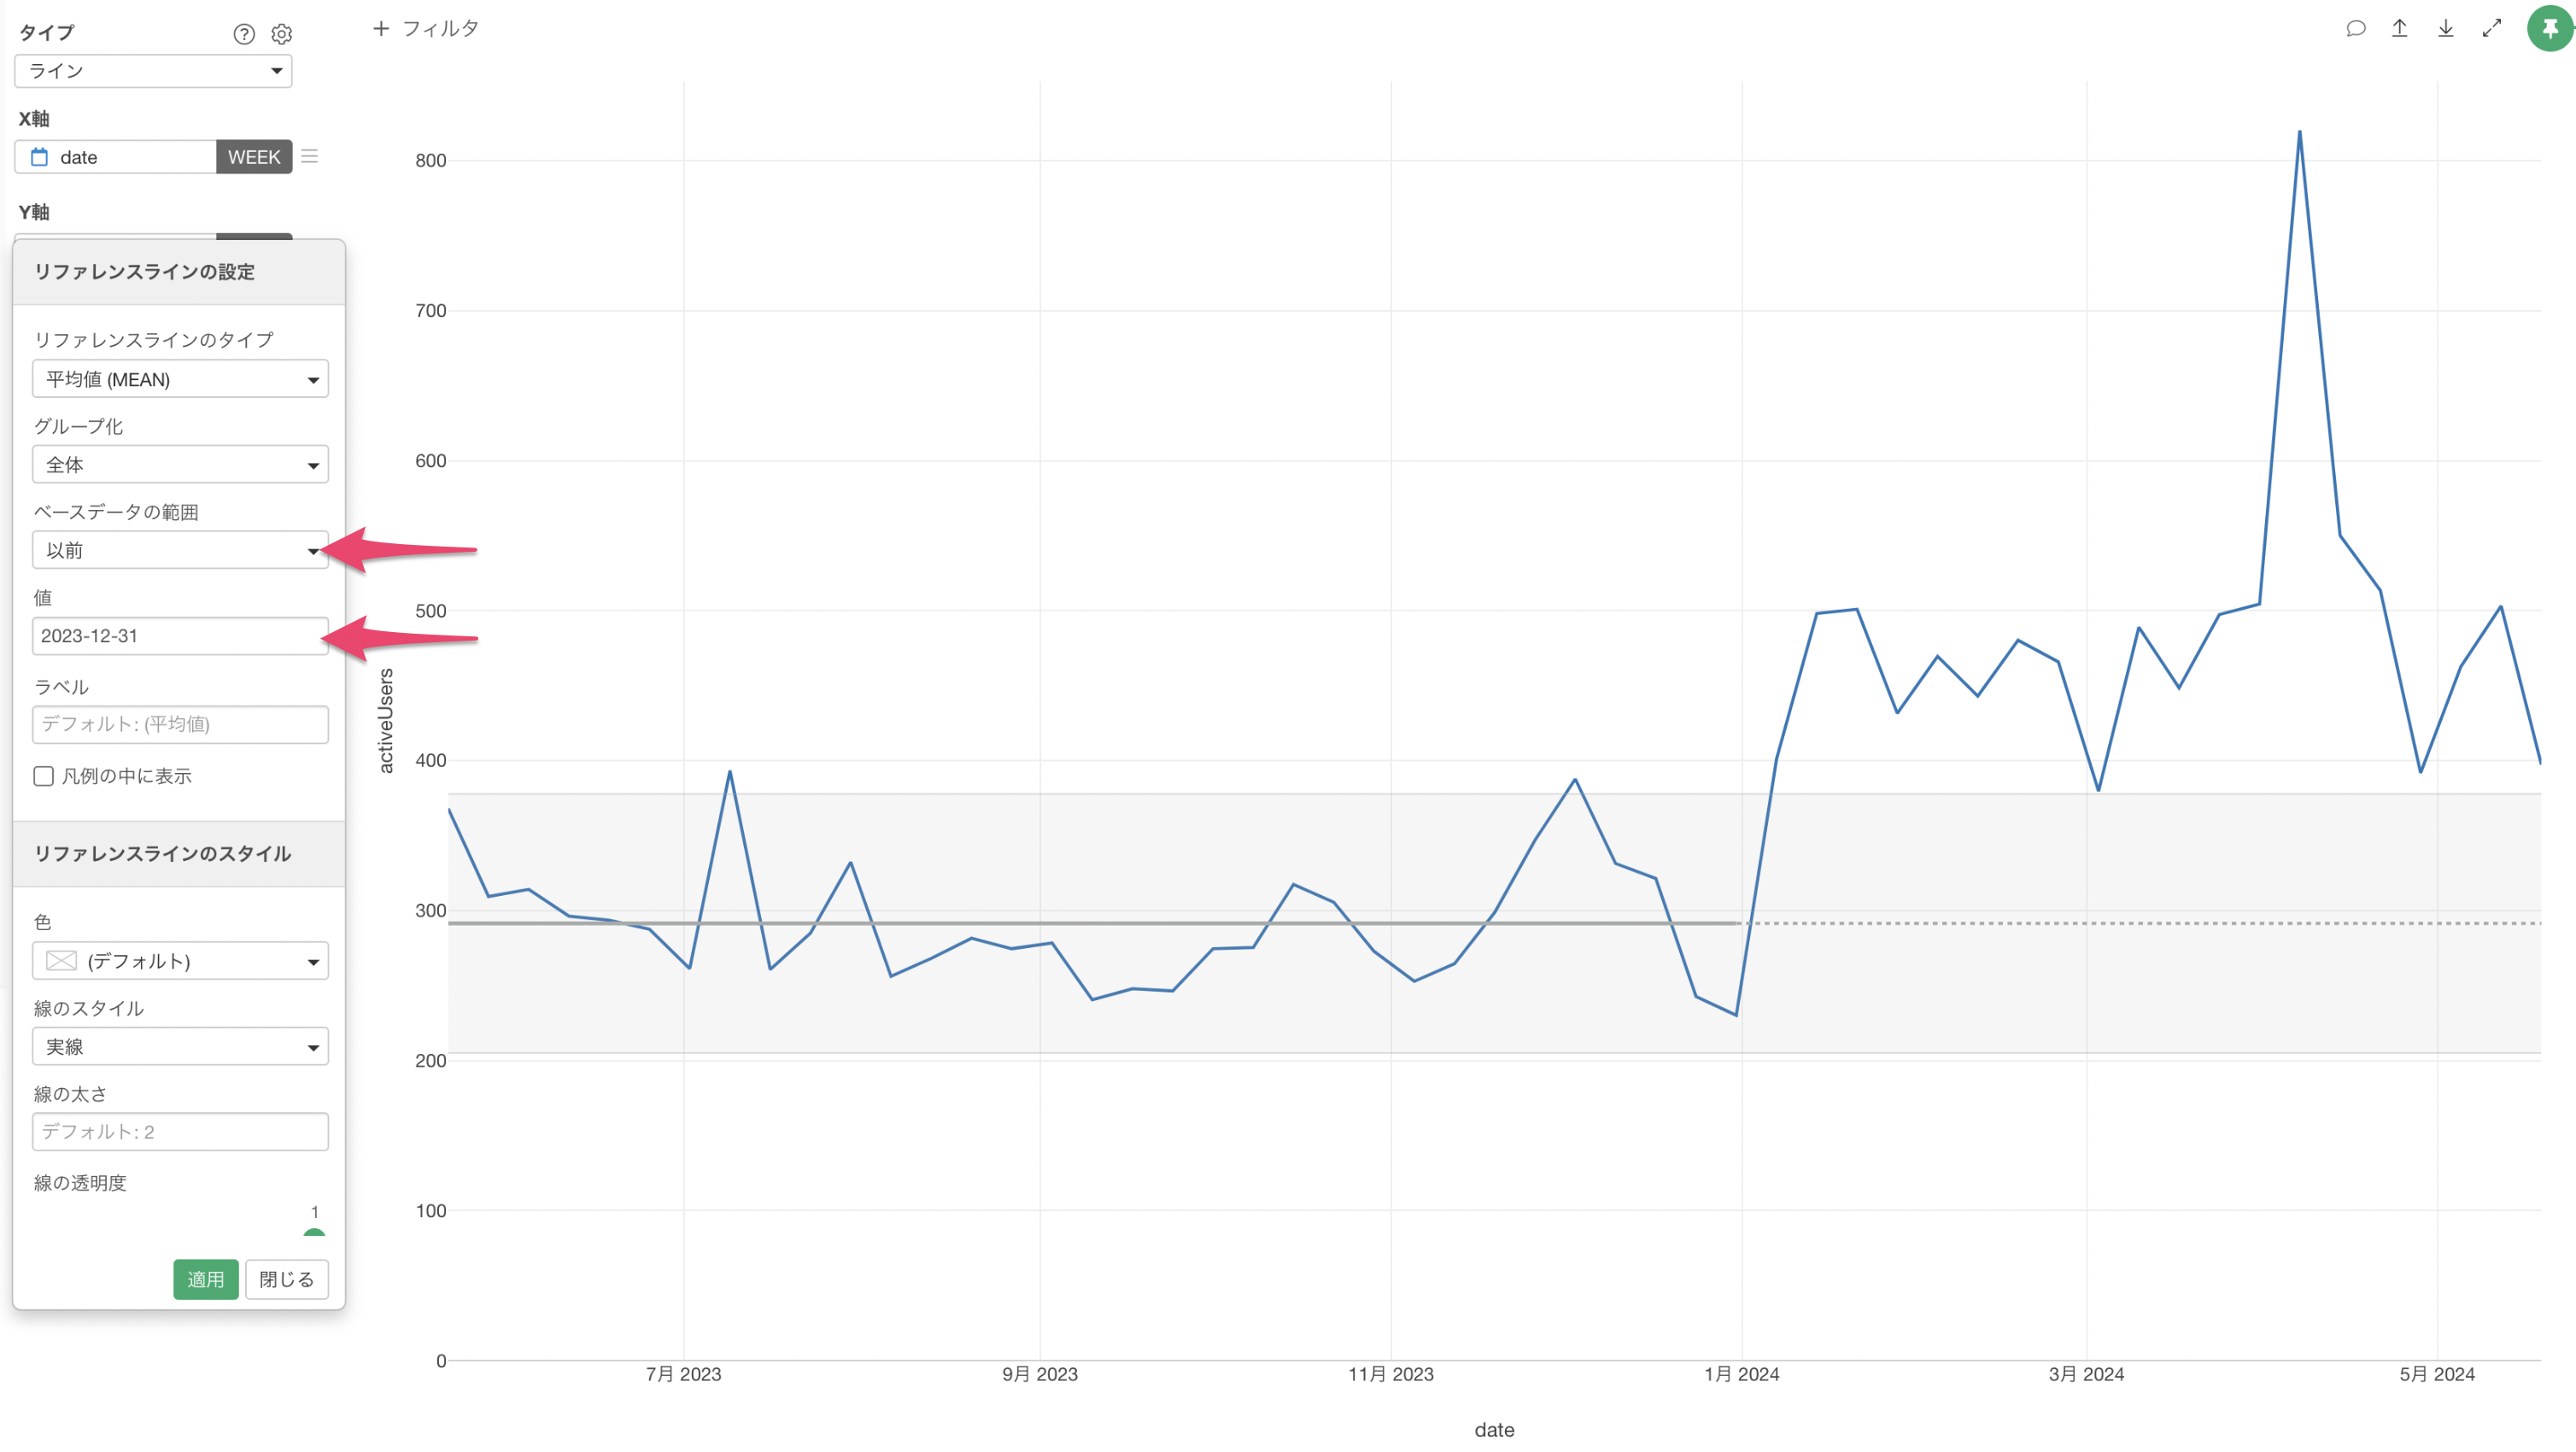Viewport: 2576px width, 1452px height.
Task: Click the 2023-12-31 value input field
Action: click(180, 636)
